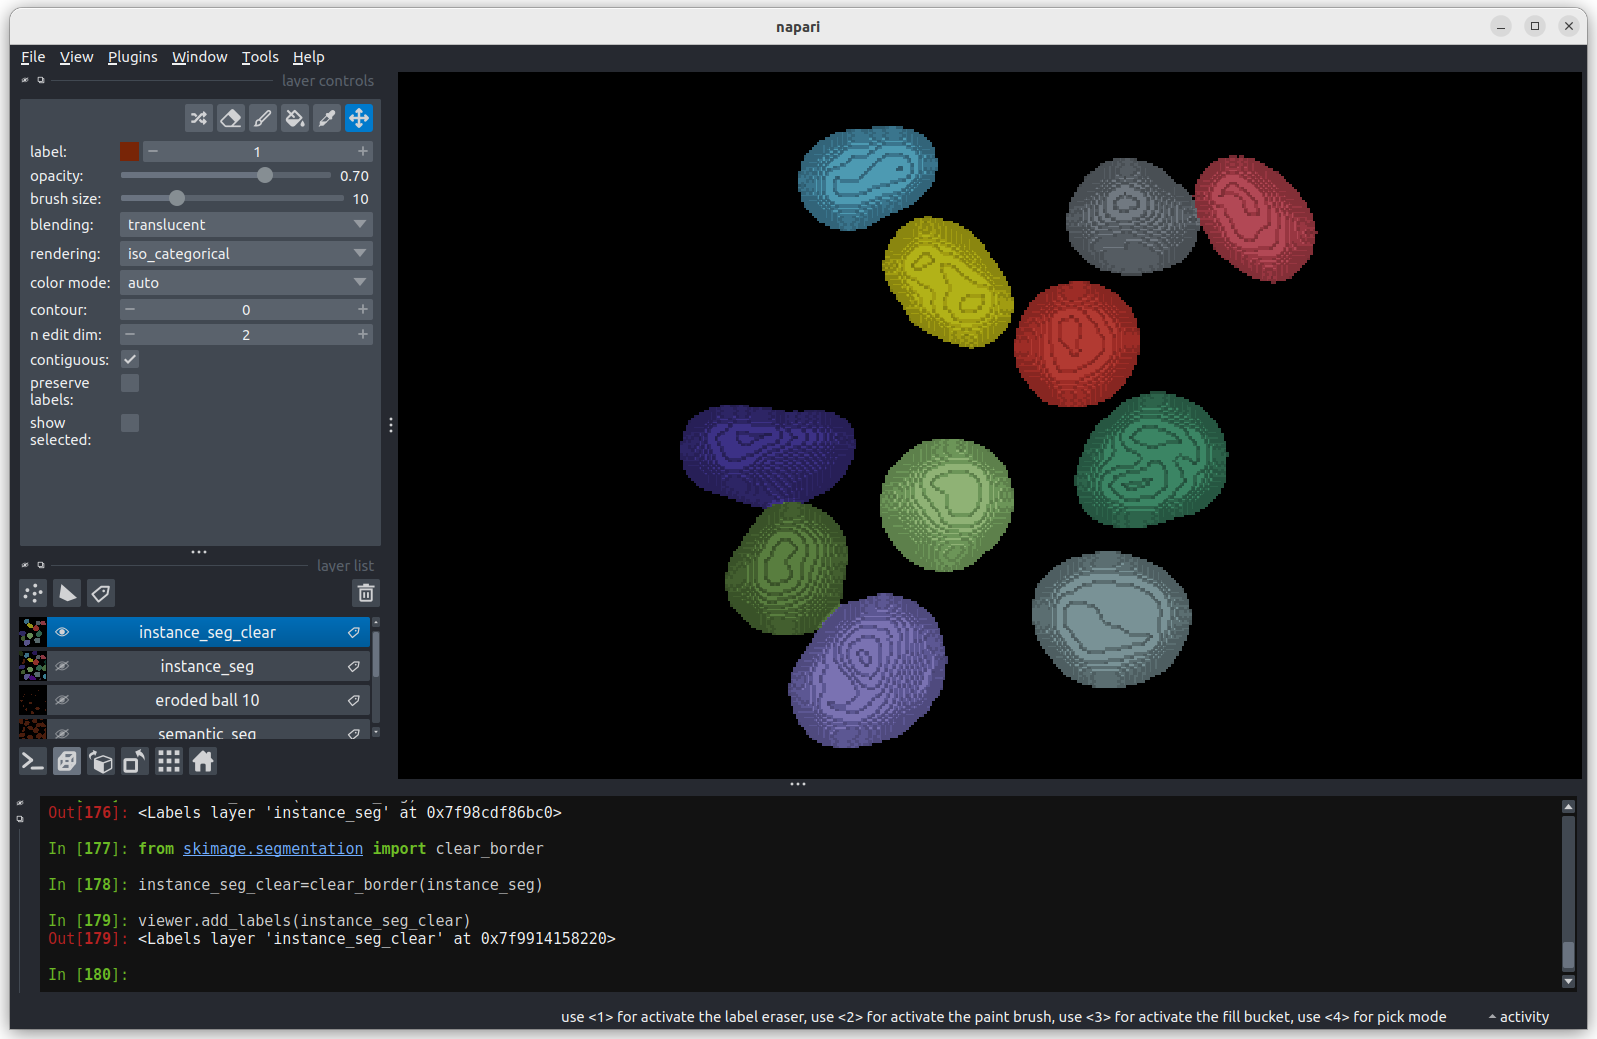Increase the label value with plus
Screen dimensions: 1597x1039
[x=362, y=151]
